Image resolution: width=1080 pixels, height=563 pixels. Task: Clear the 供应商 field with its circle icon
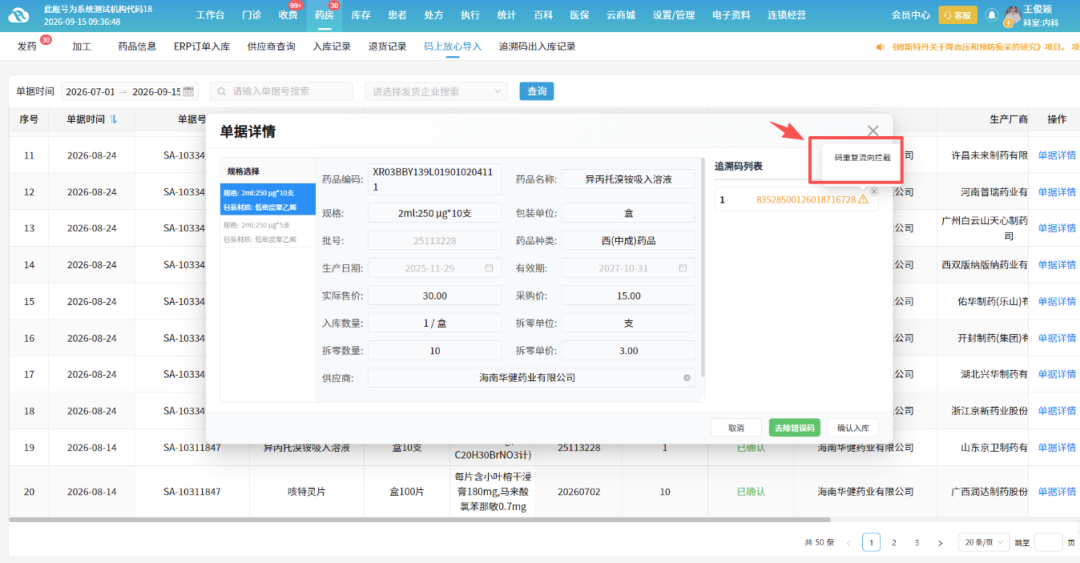click(687, 378)
